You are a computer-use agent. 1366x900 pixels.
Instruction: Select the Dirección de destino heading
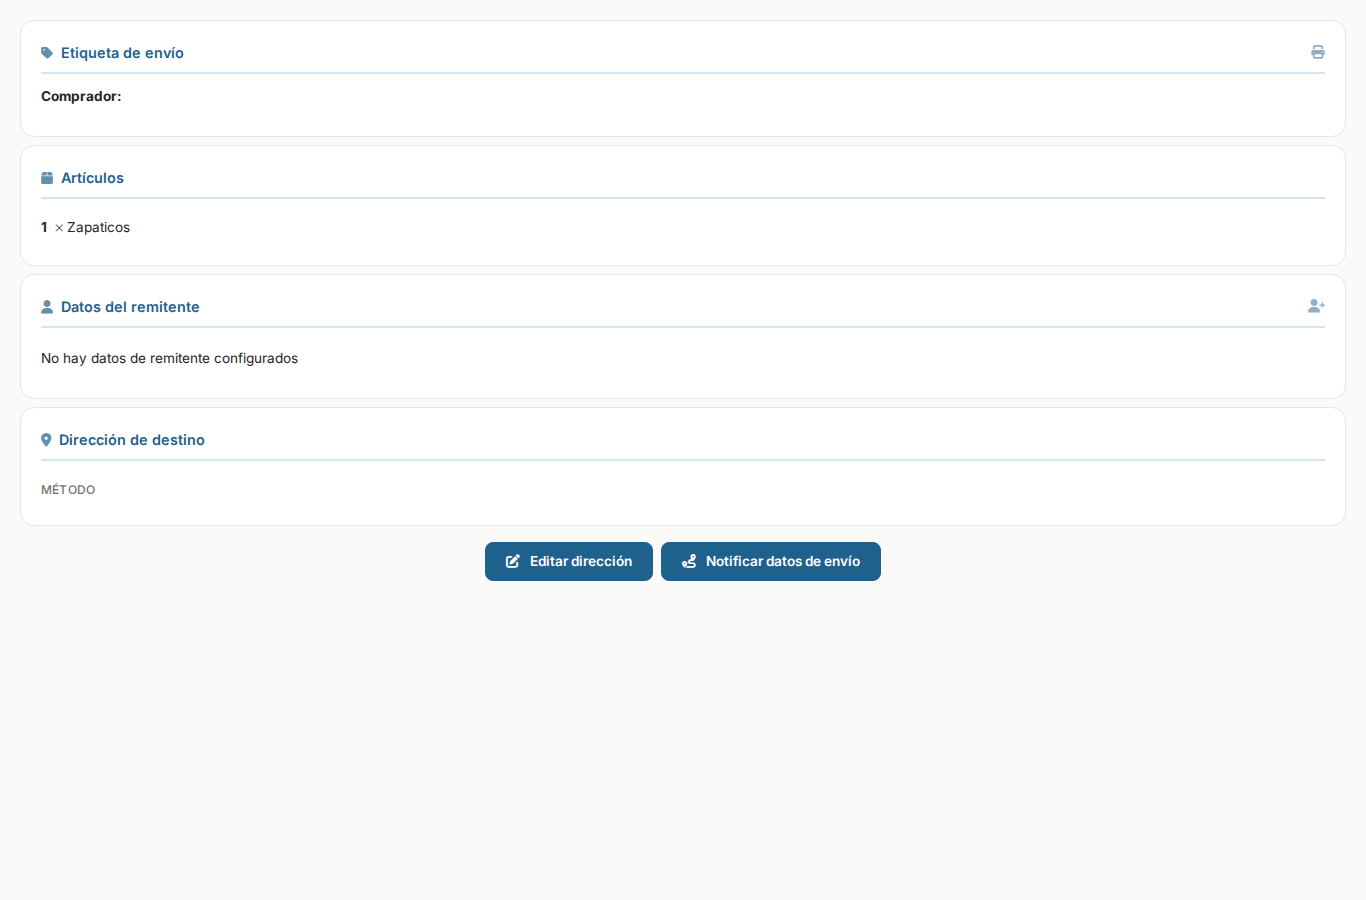[132, 440]
